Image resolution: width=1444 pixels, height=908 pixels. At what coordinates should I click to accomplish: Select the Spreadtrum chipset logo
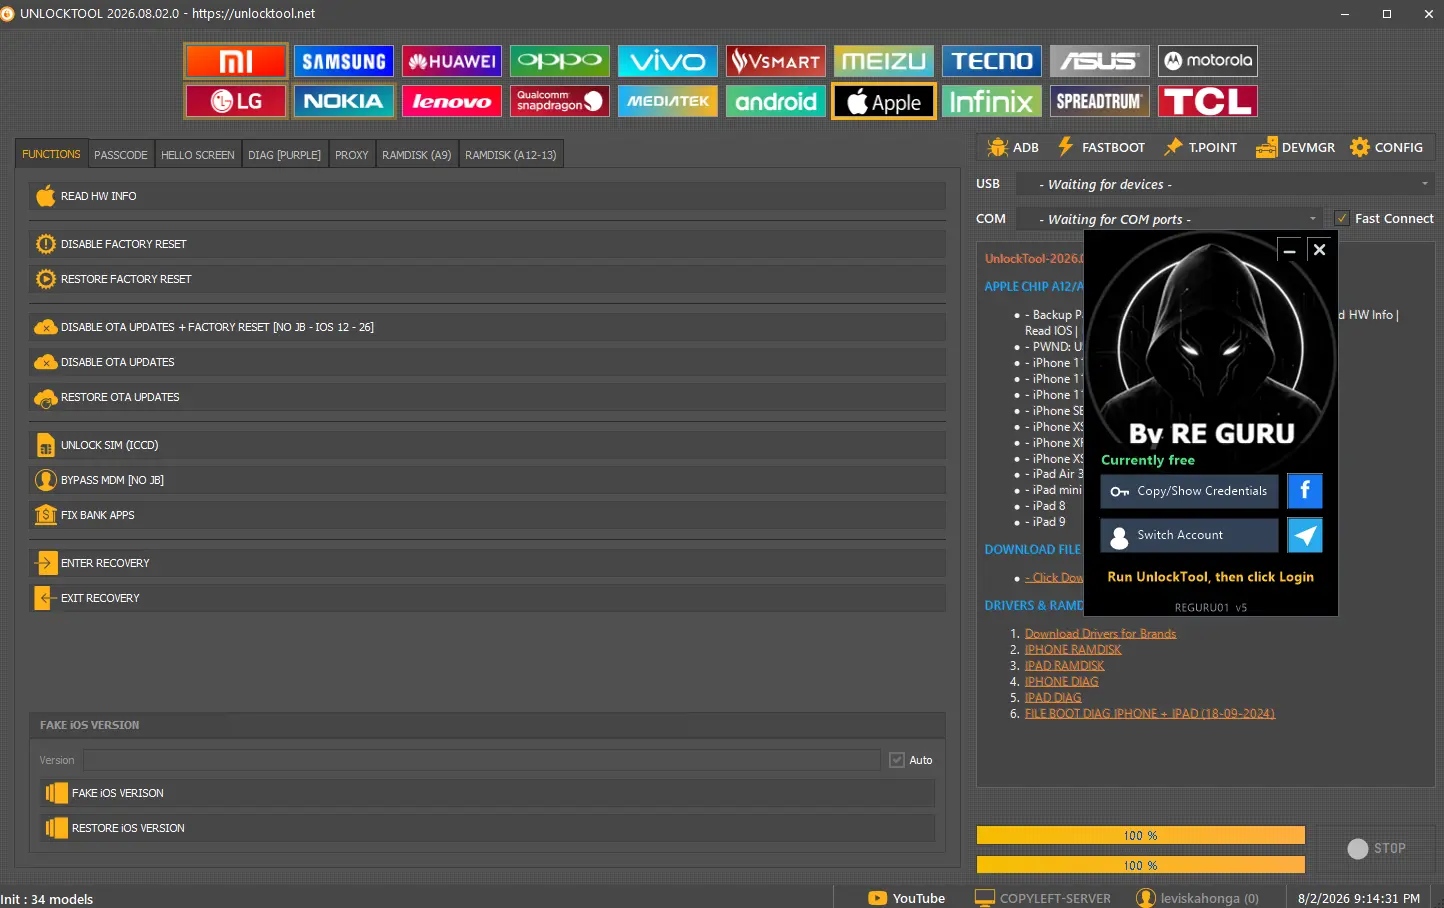pos(1100,101)
